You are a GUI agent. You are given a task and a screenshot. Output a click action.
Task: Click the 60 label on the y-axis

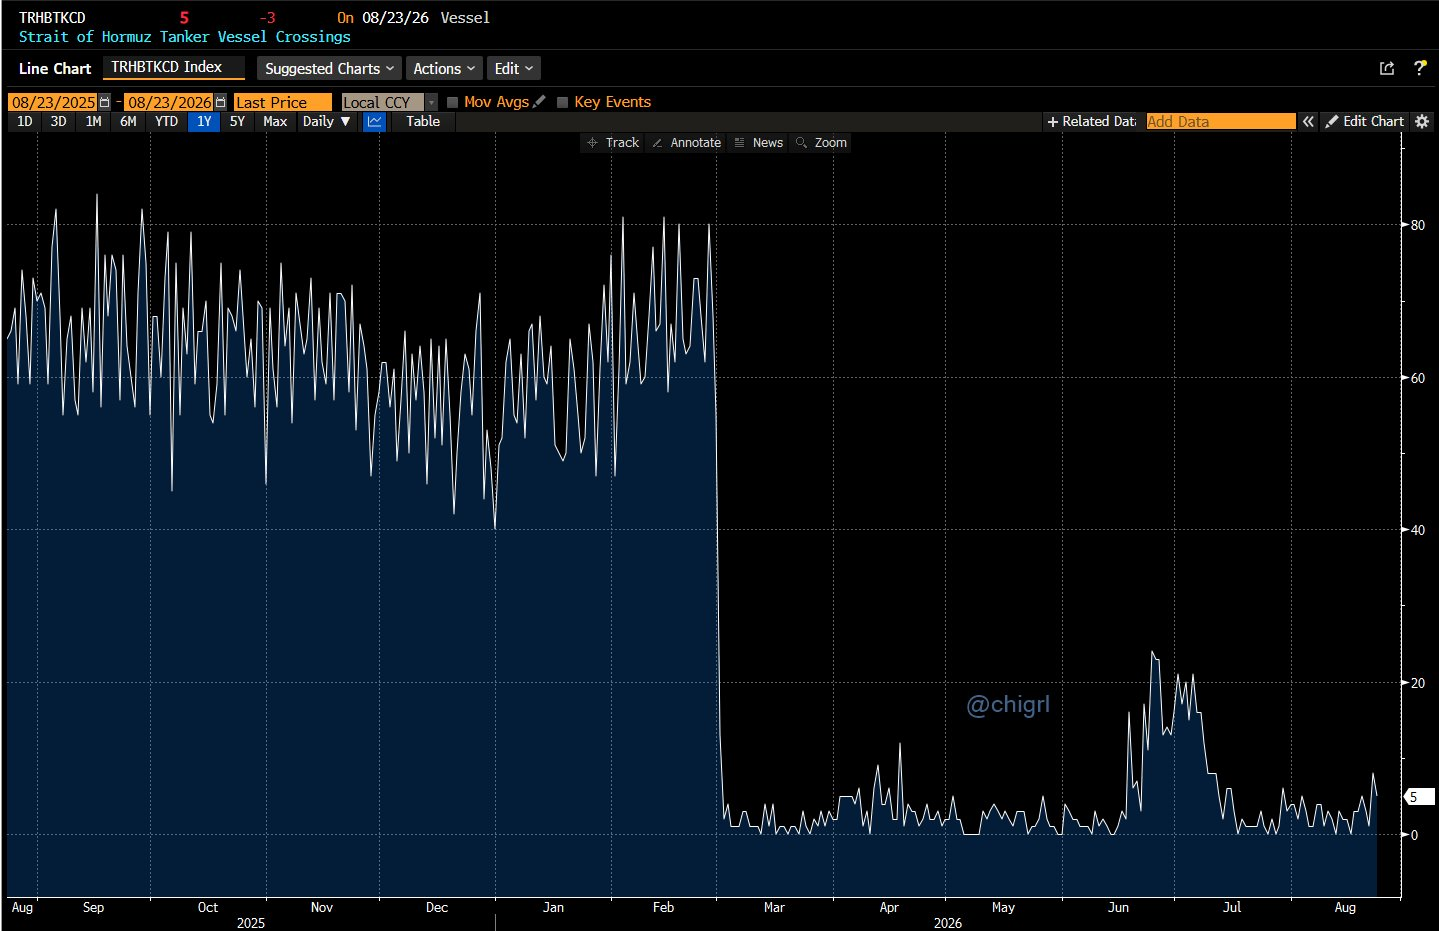point(1418,378)
